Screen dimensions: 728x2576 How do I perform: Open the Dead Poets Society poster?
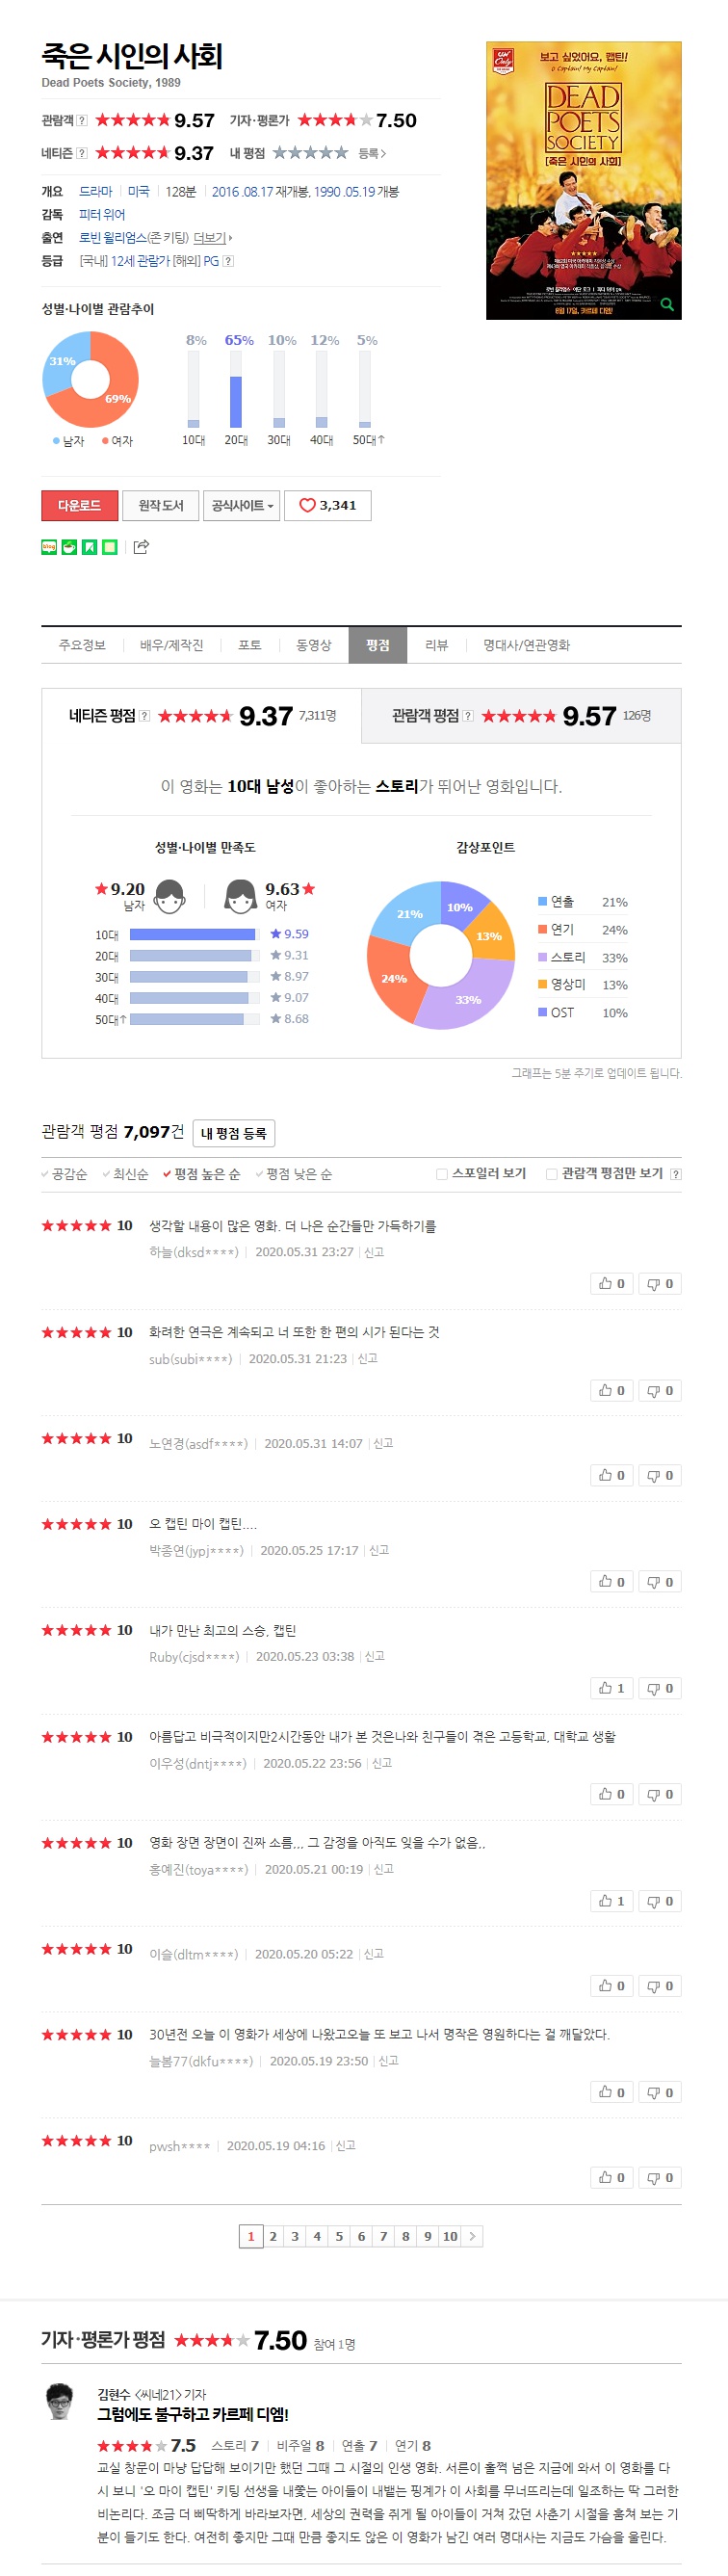[x=583, y=181]
